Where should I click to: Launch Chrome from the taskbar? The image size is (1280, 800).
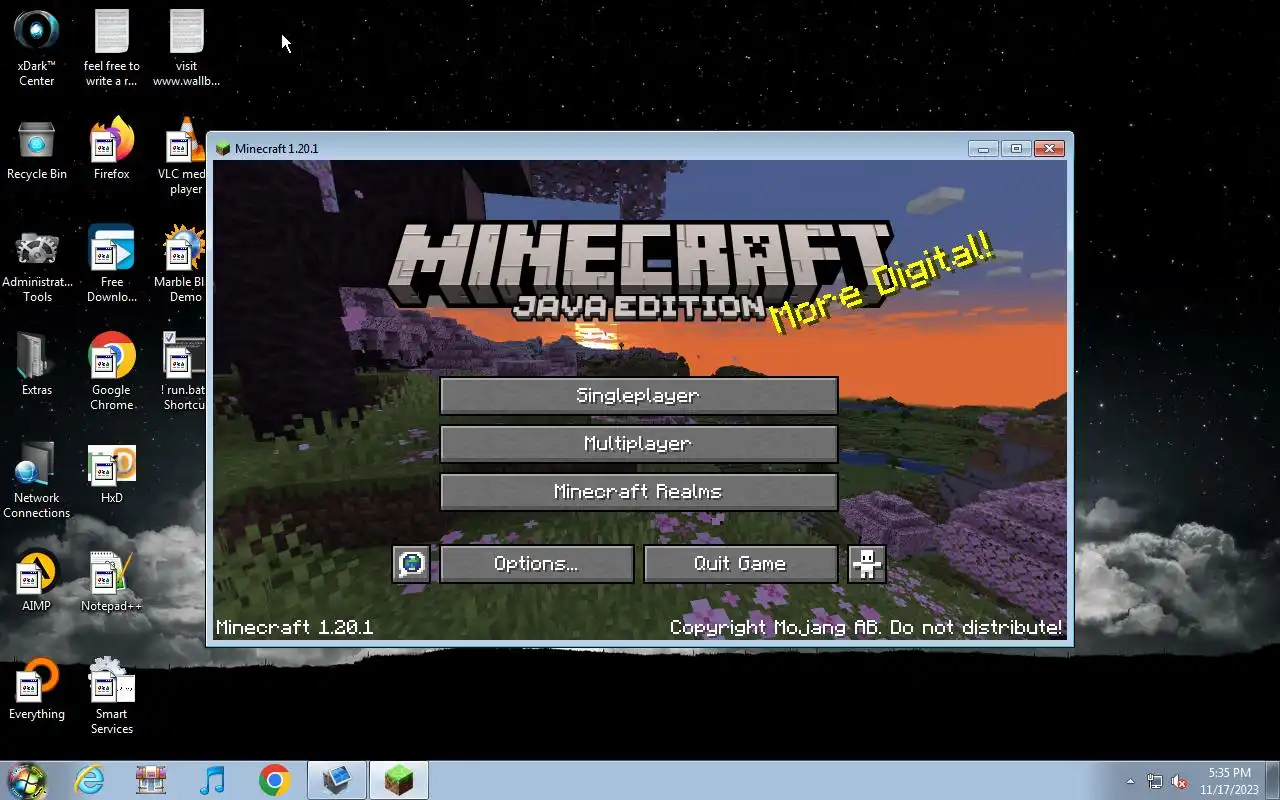[x=274, y=780]
